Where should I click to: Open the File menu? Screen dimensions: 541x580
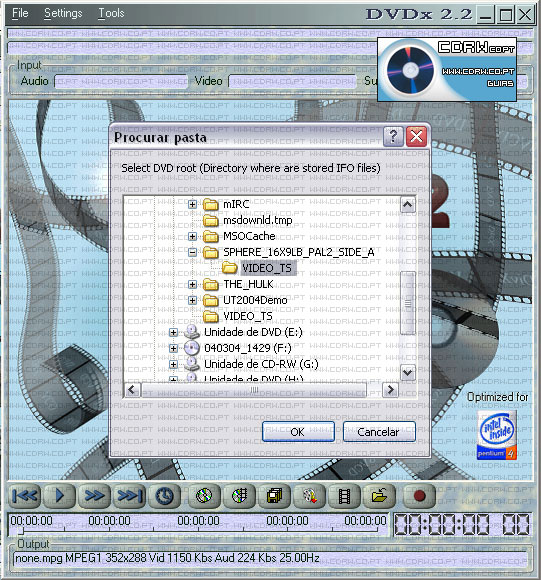(x=20, y=13)
